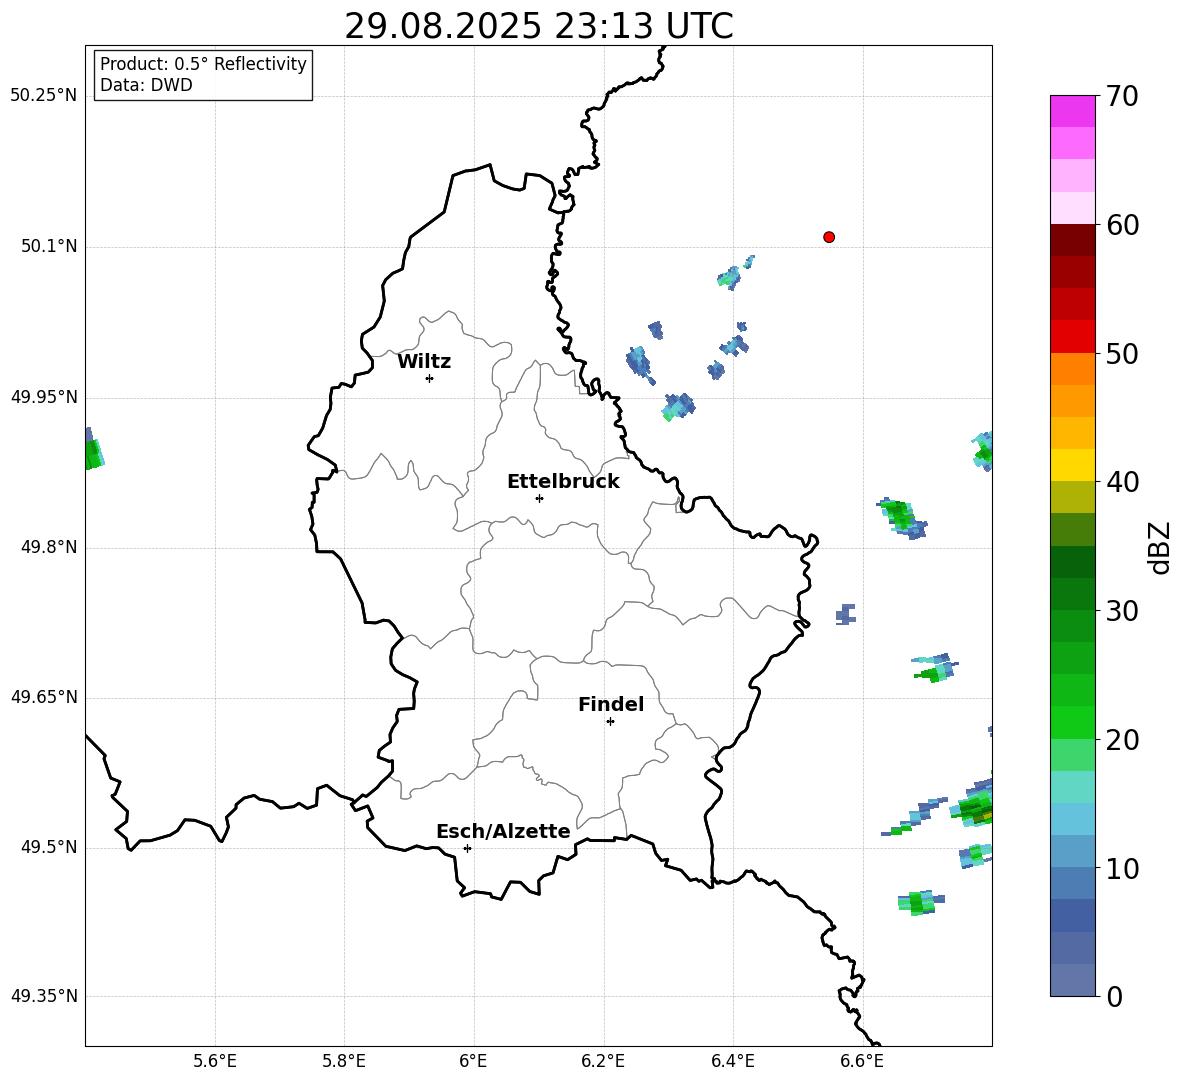Click the dBZ colorbar label
Image resolution: width=1184 pixels, height=1081 pixels.
click(x=1159, y=547)
